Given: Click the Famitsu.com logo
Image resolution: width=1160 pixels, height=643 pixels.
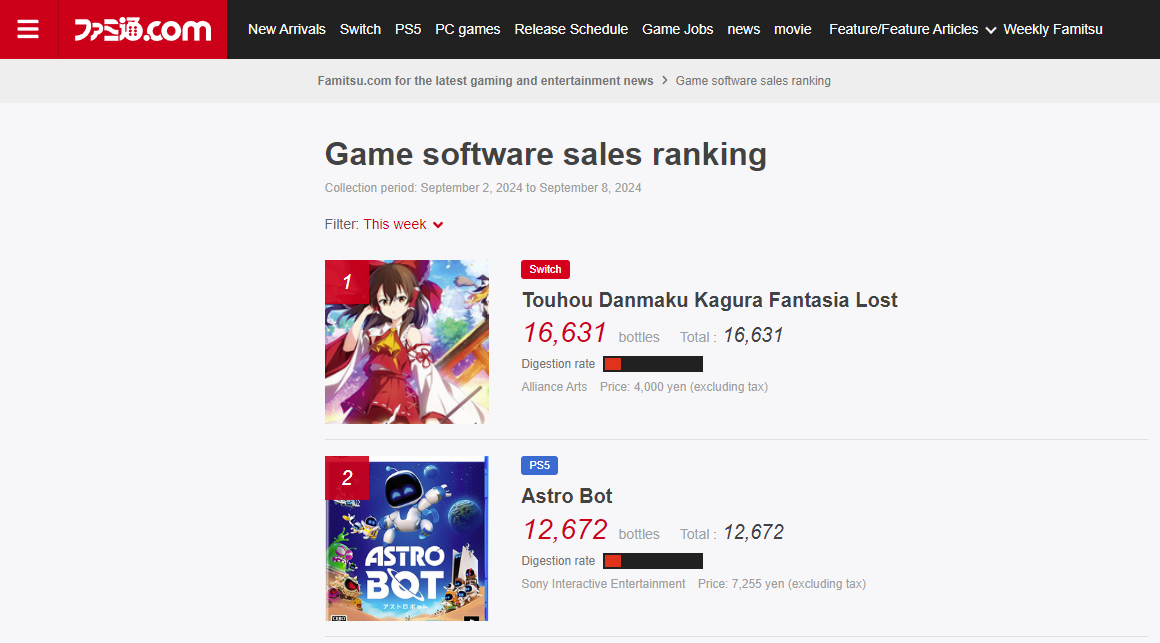Looking at the screenshot, I should [x=142, y=30].
